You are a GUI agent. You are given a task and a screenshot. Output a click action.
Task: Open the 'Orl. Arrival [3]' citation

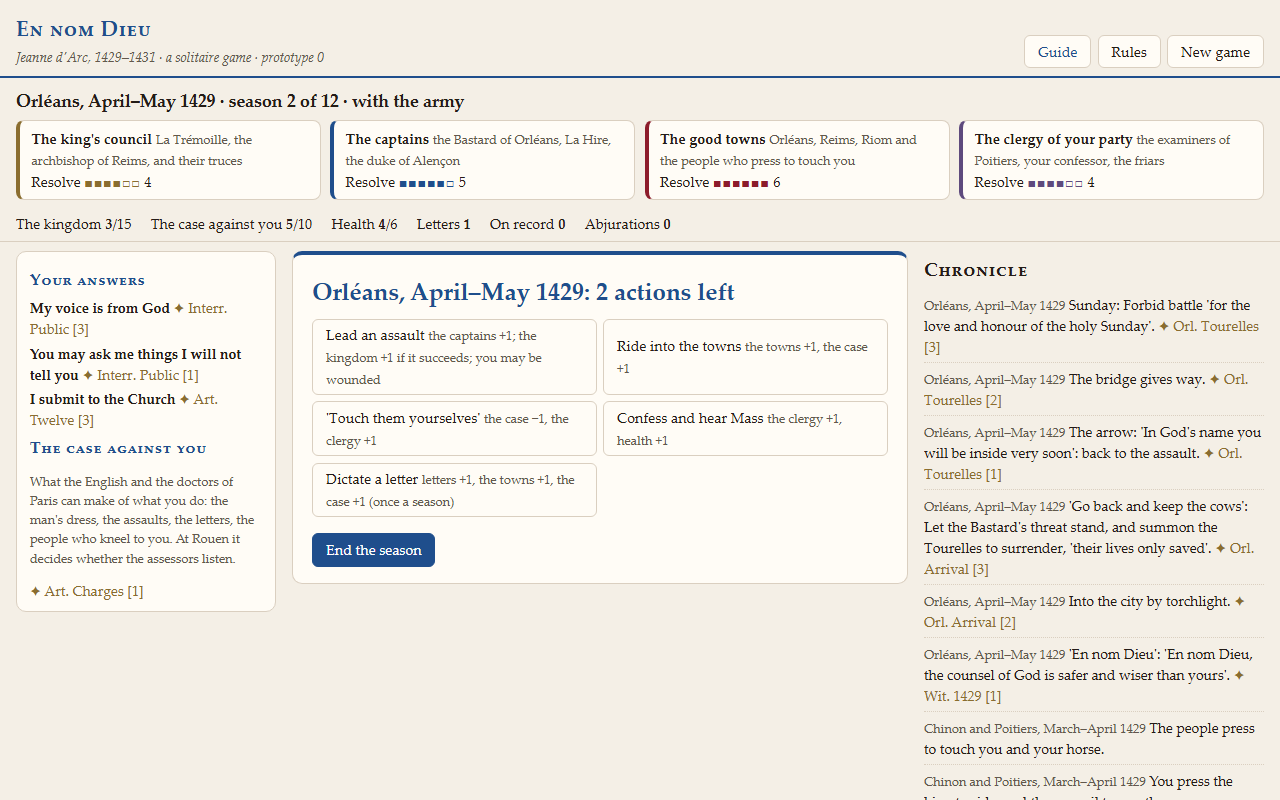click(1089, 559)
